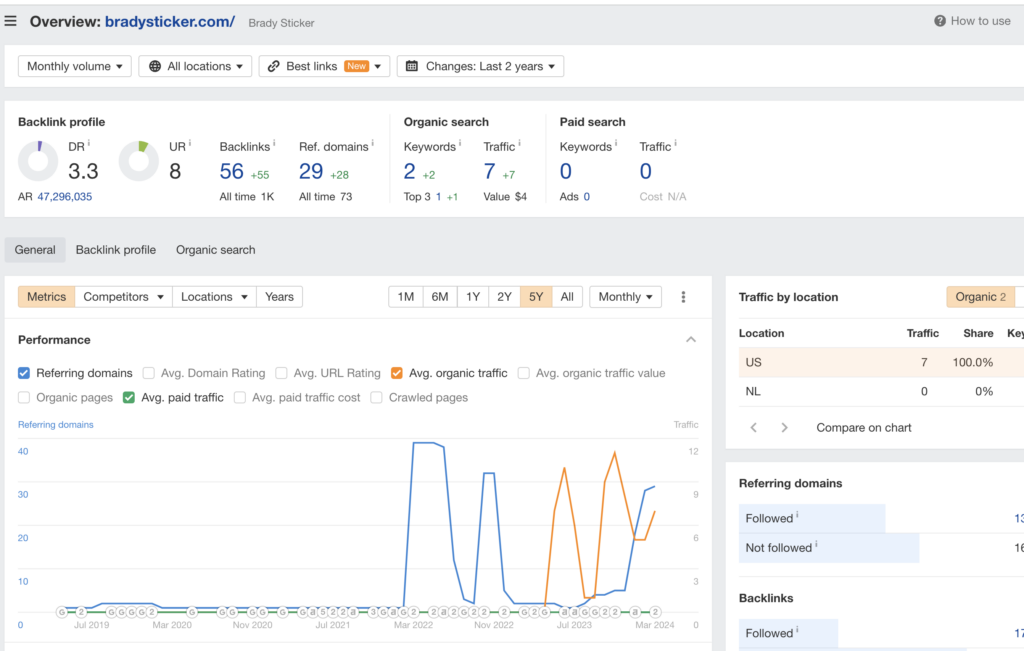Viewport: 1024px width, 651px height.
Task: Open bradysticker.com/ link
Action: [170, 22]
